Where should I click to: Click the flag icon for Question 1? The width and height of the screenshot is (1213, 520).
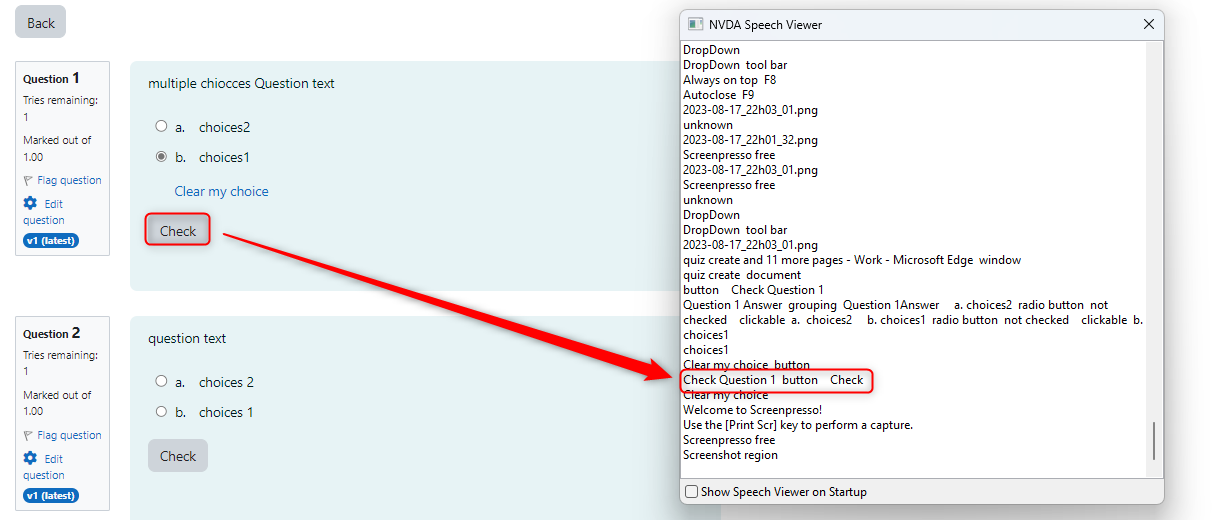tap(28, 181)
